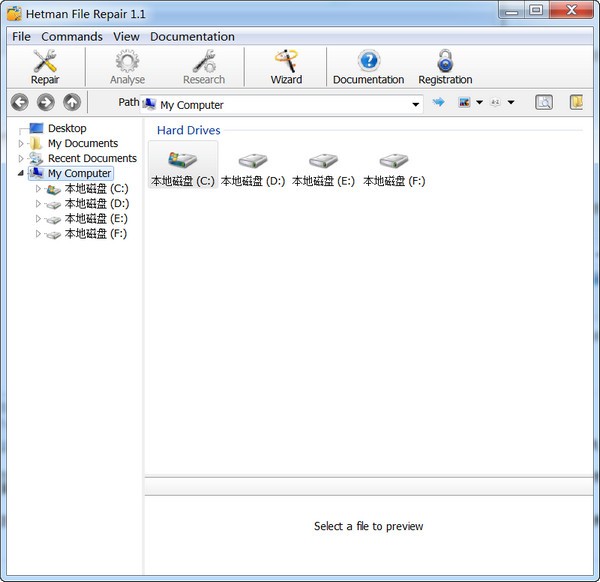Image resolution: width=600 pixels, height=582 pixels.
Task: Select drive D: in Hard Drives pane
Action: [x=253, y=169]
